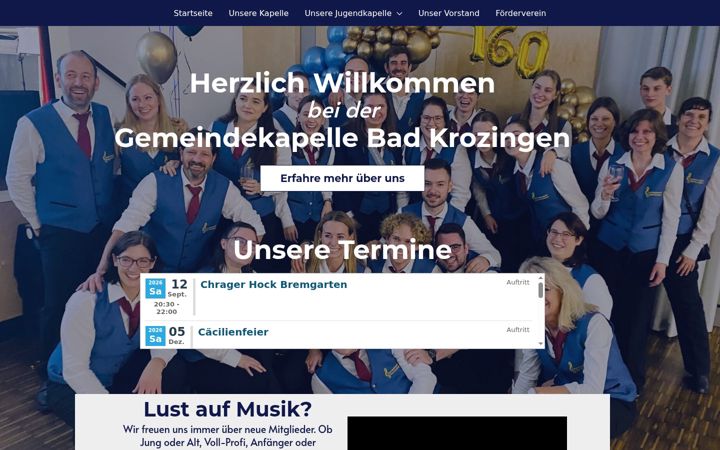Screen dimensions: 720x450
Task: Click the Herzlich Willkommen heading
Action: click(x=343, y=84)
